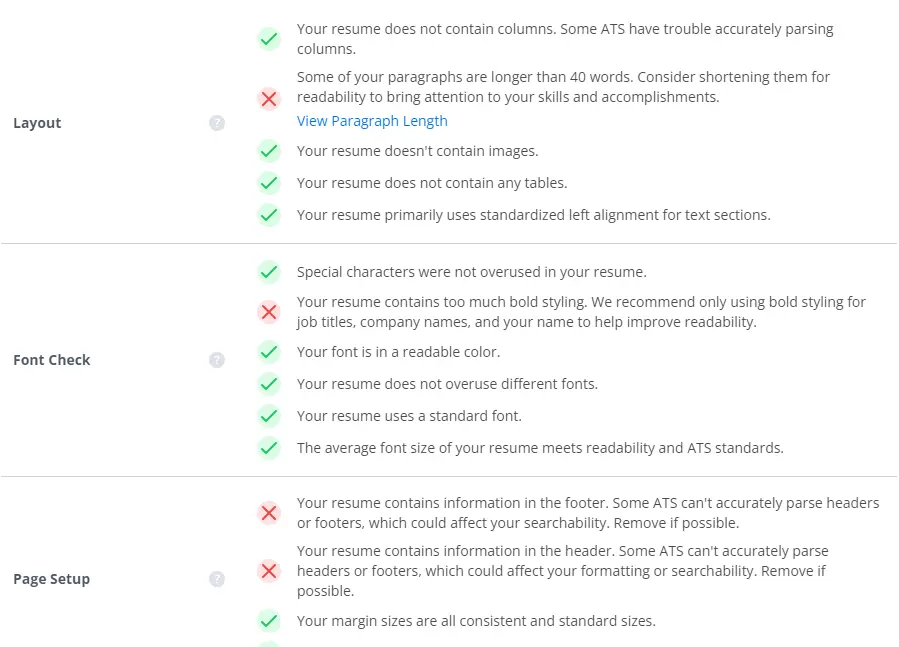Image resolution: width=899 pixels, height=647 pixels.
Task: Click the Layout help question mark icon
Action: 217,123
